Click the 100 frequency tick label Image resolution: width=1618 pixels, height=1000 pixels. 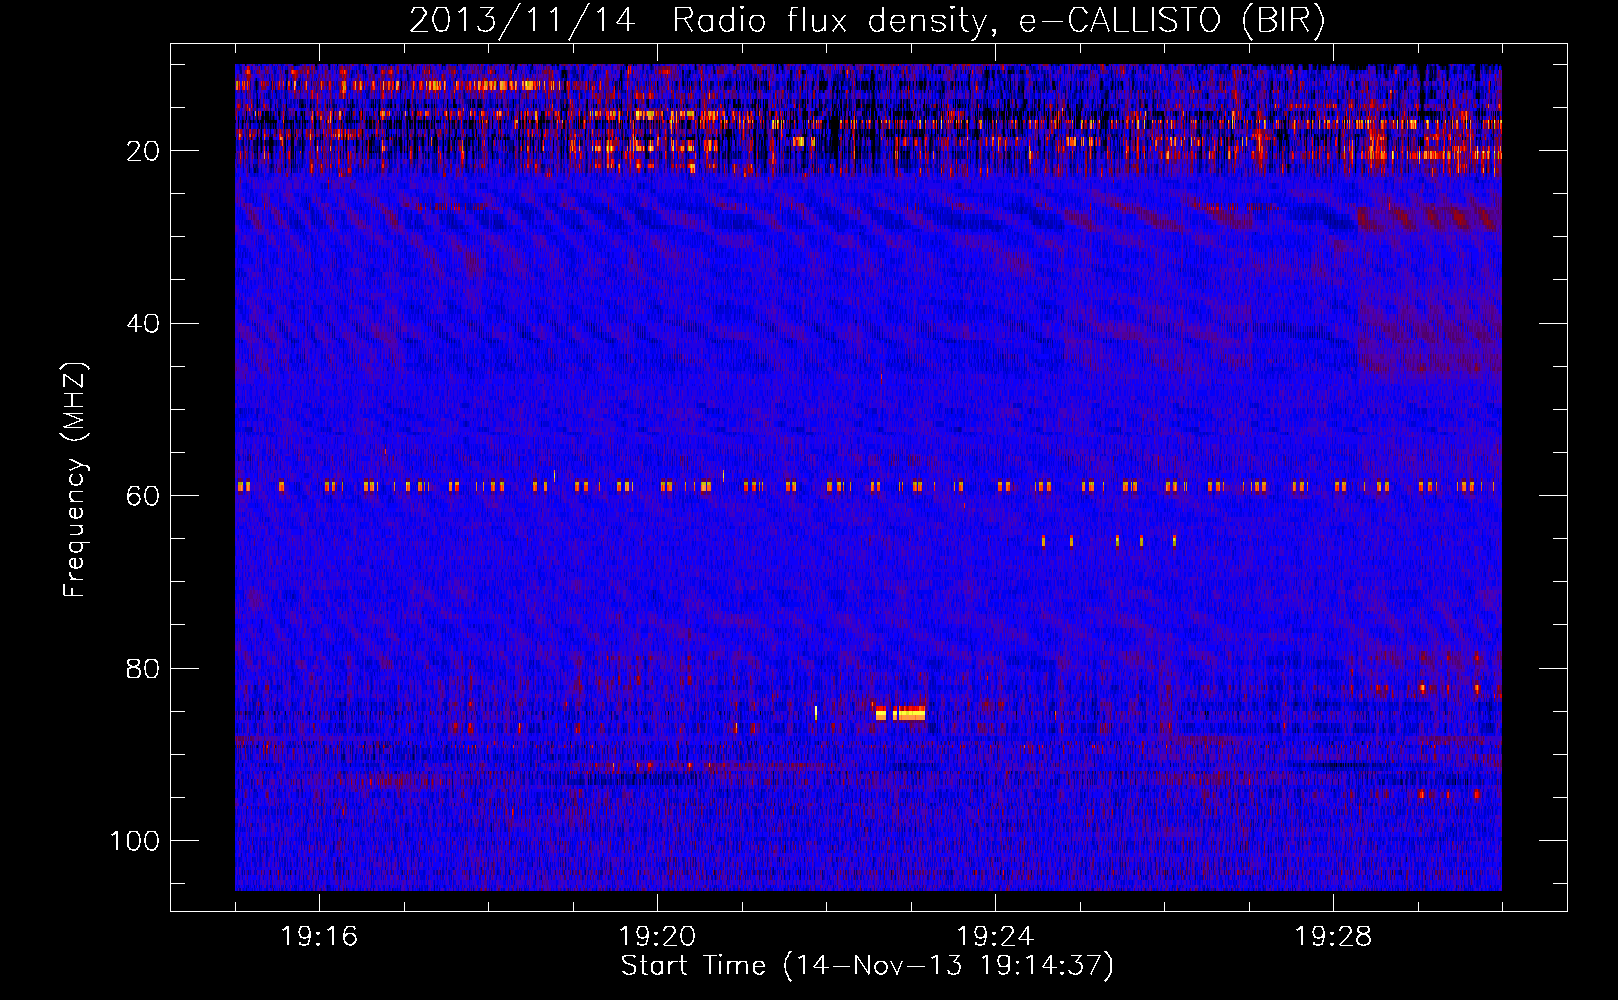135,841
